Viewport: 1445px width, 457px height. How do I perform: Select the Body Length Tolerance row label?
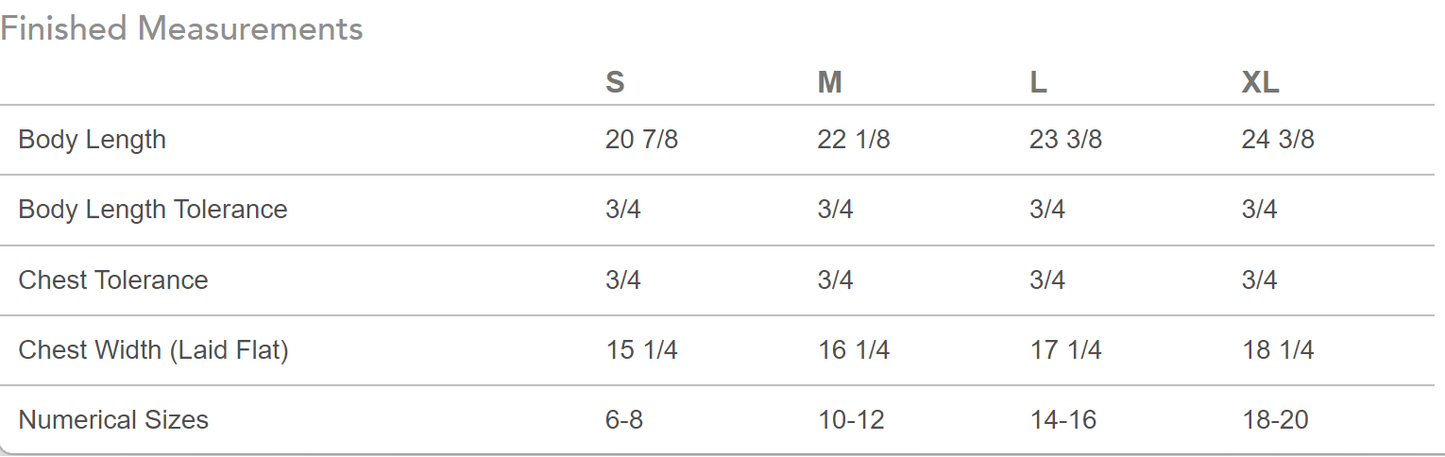tap(153, 210)
